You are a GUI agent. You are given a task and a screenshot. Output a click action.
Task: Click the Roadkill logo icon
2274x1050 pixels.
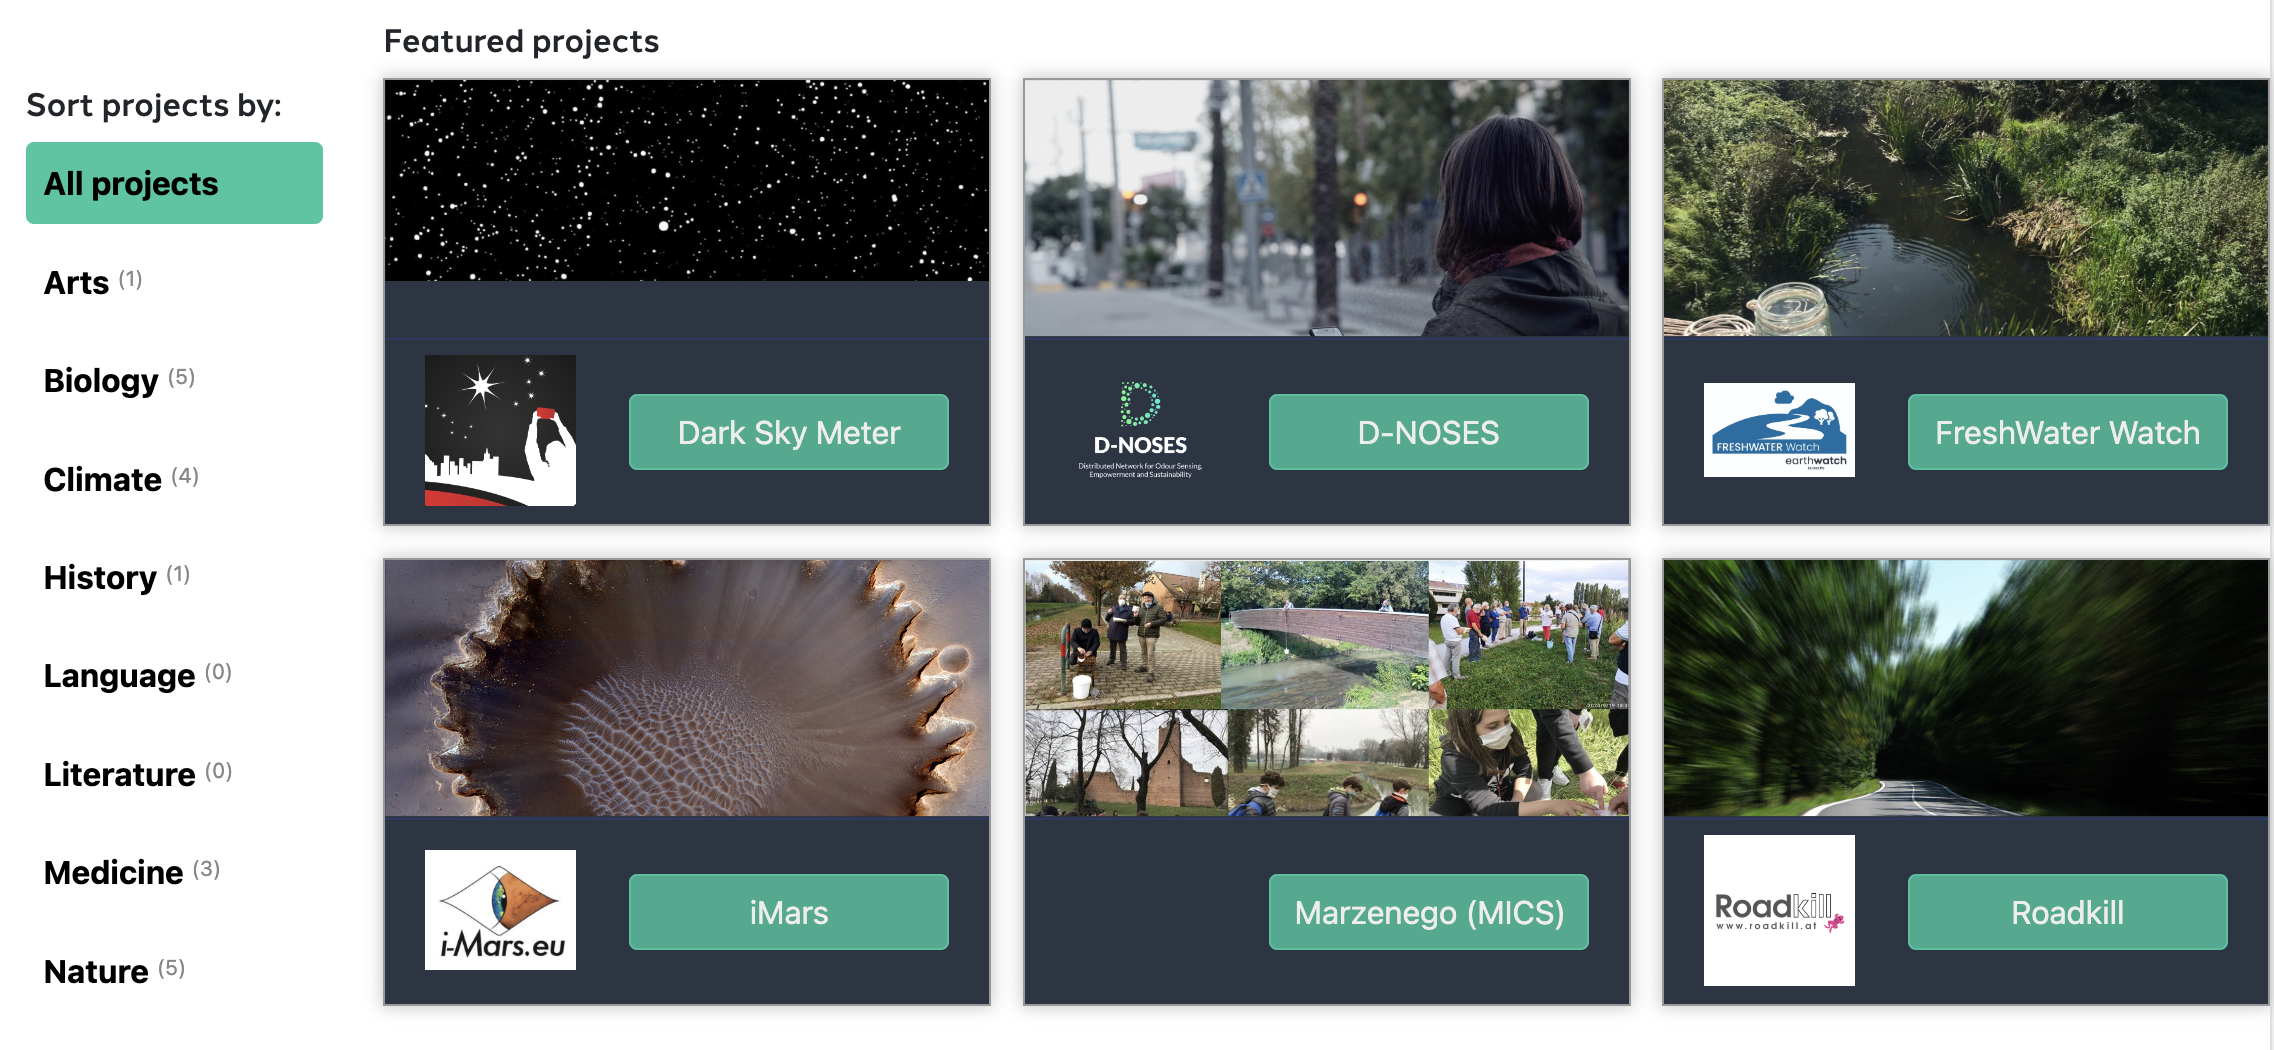1779,910
